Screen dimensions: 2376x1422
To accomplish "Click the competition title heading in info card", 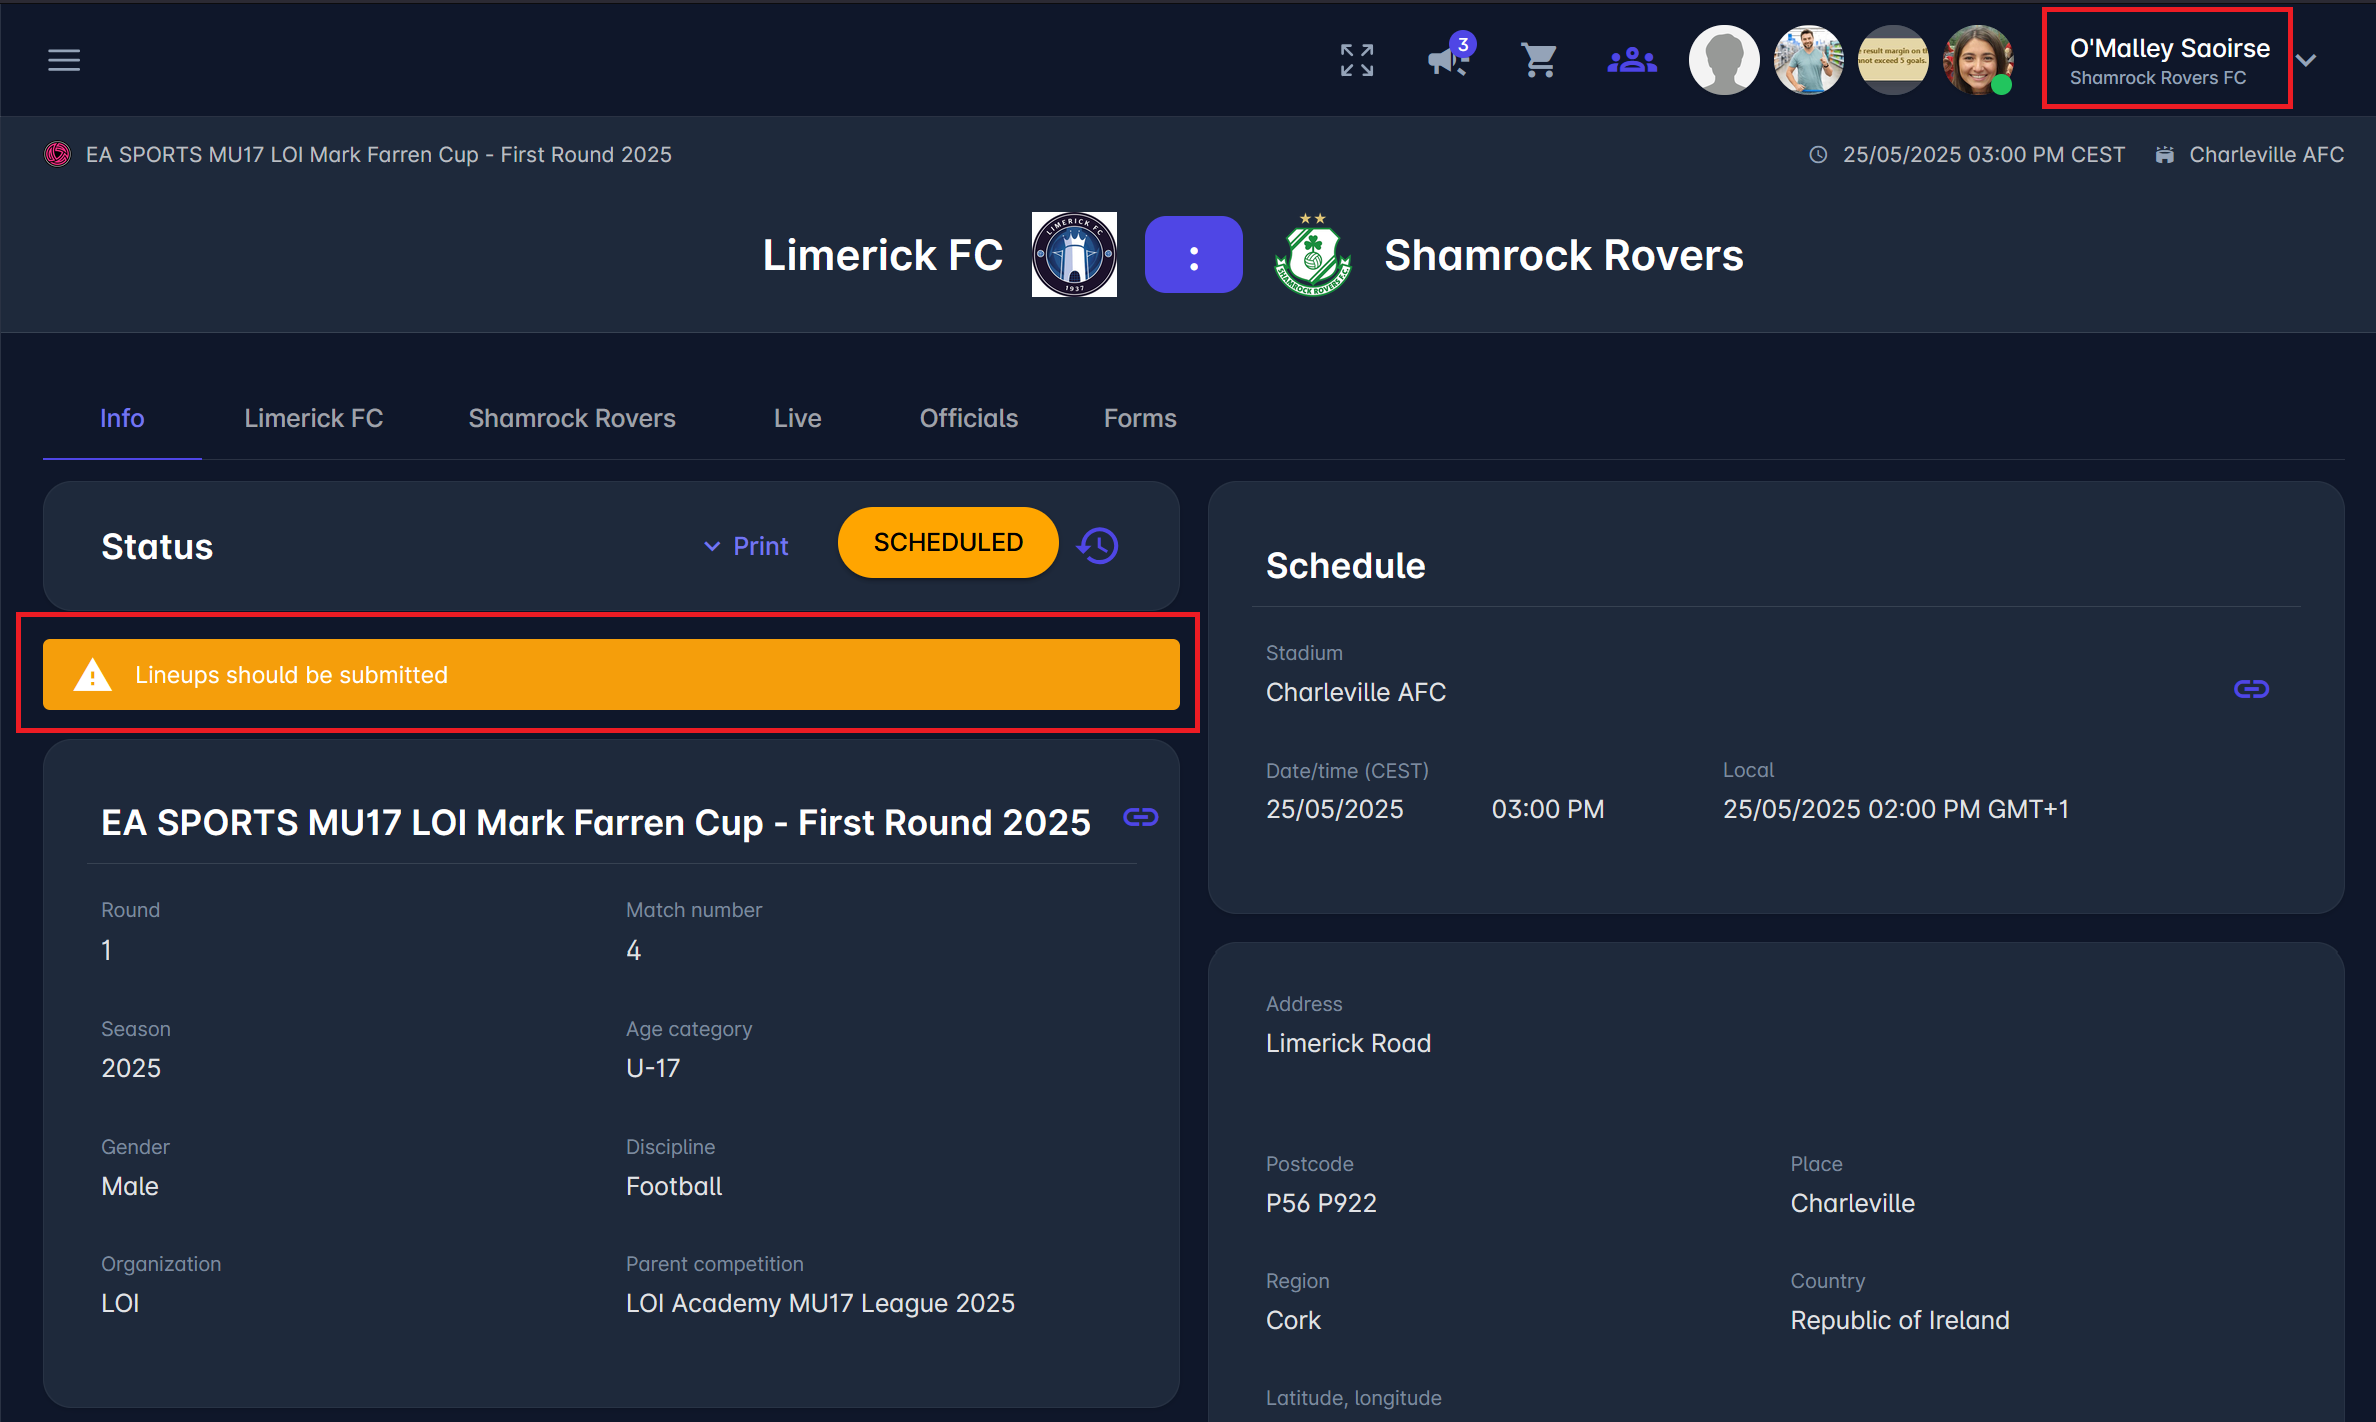I will (596, 822).
